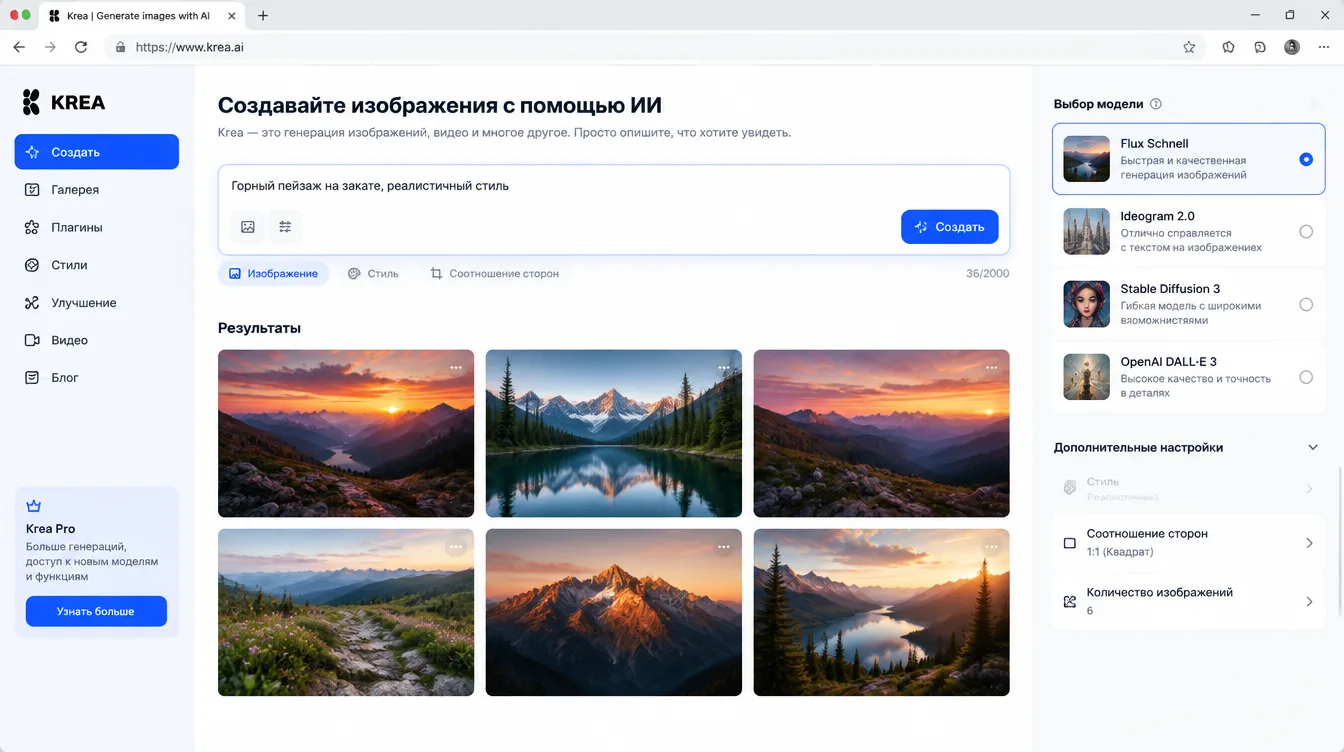Open a new browser tab
The width and height of the screenshot is (1344, 752).
263,16
